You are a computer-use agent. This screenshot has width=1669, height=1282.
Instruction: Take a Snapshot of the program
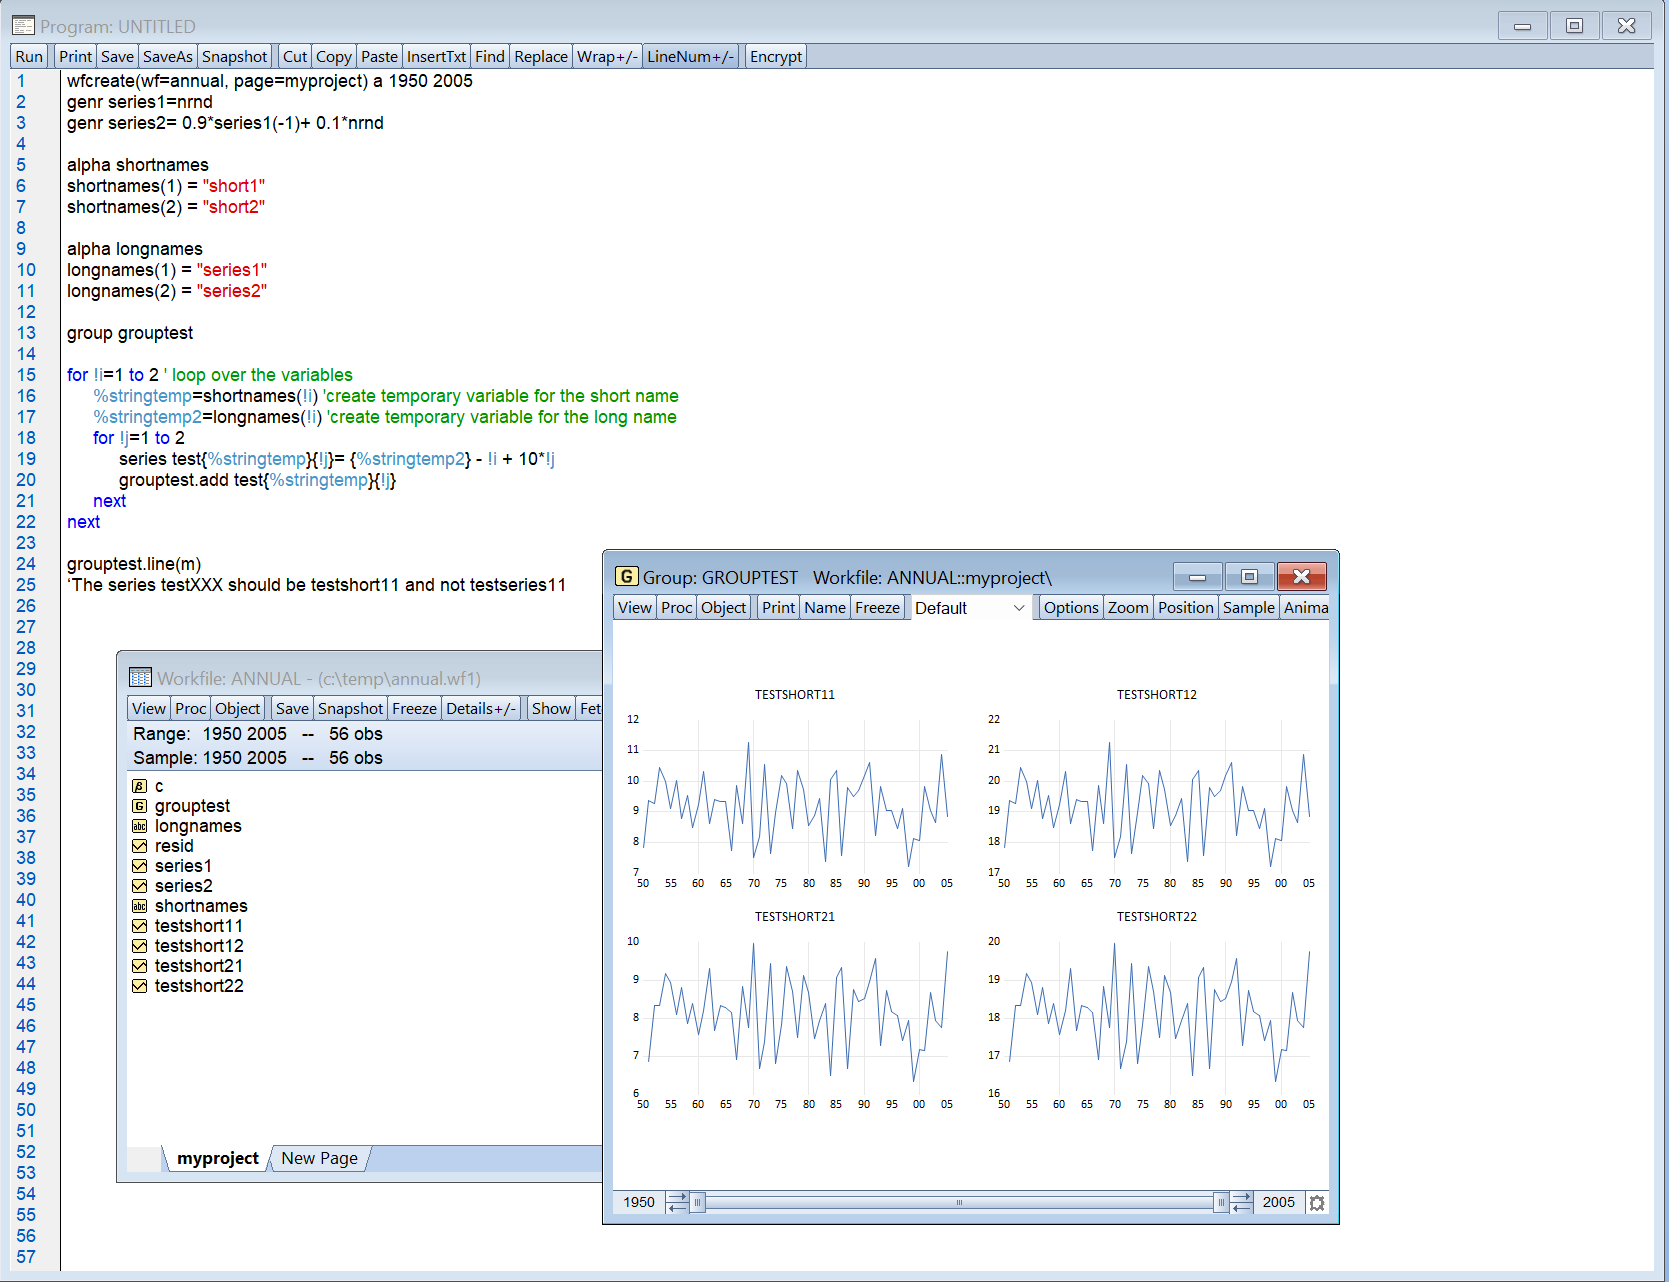pyautogui.click(x=235, y=57)
